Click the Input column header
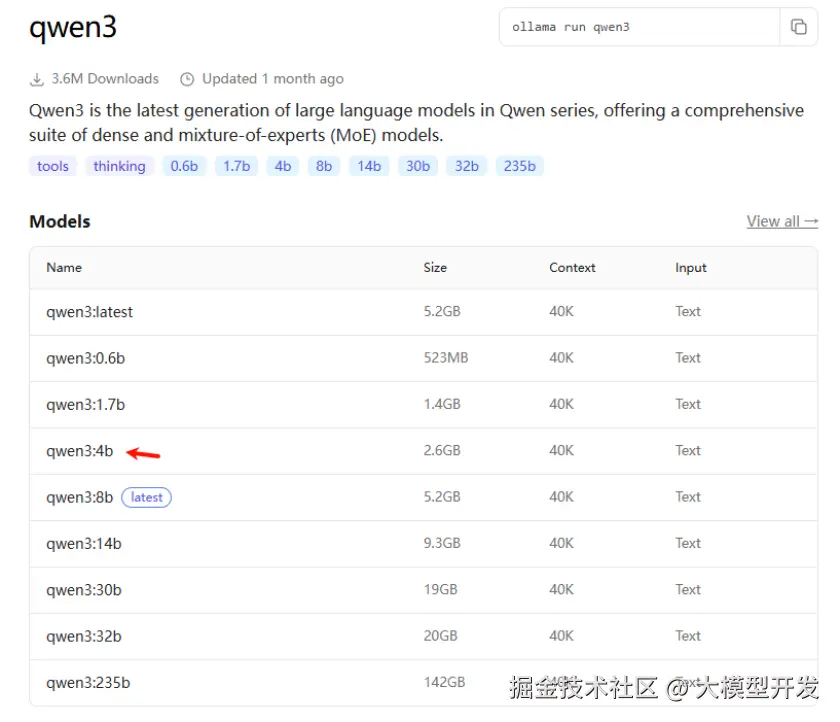Viewport: 840px width, 722px height. [x=691, y=267]
